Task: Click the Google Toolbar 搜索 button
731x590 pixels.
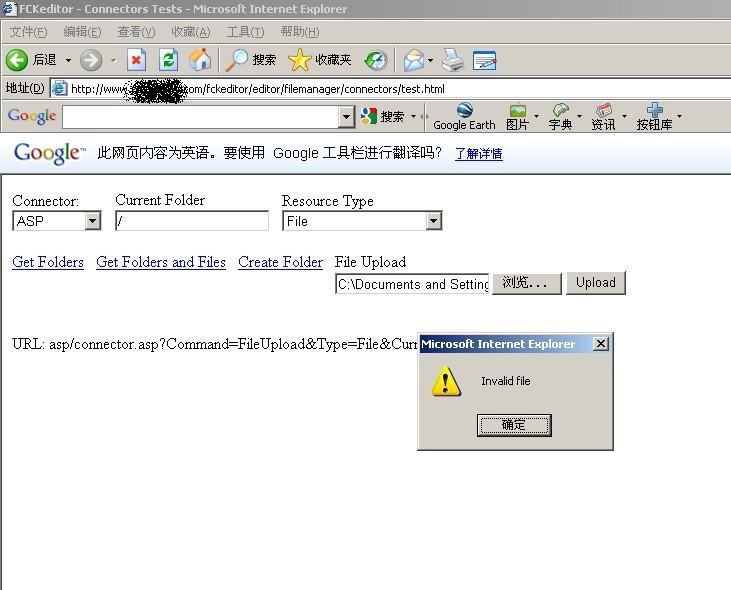Action: (382, 116)
